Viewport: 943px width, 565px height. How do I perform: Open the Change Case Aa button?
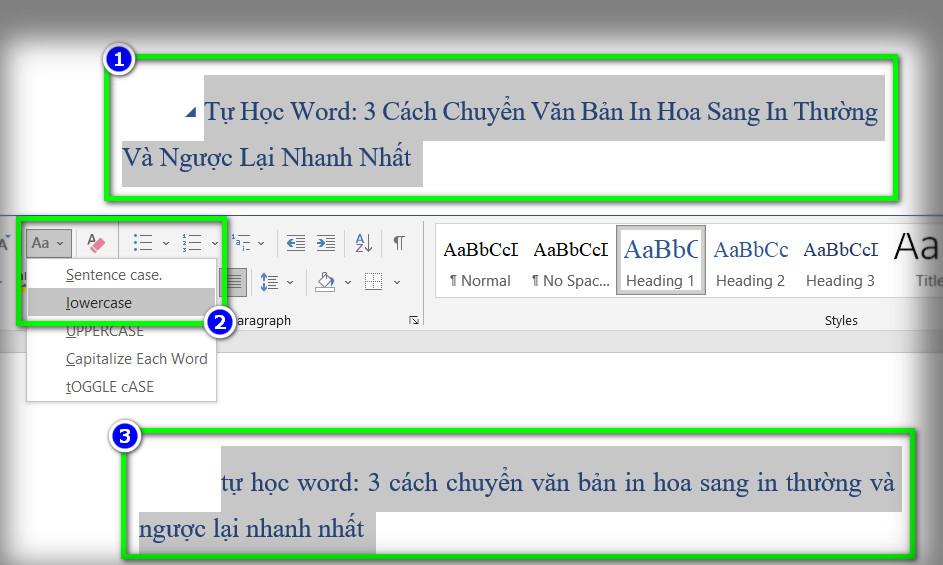(49, 243)
